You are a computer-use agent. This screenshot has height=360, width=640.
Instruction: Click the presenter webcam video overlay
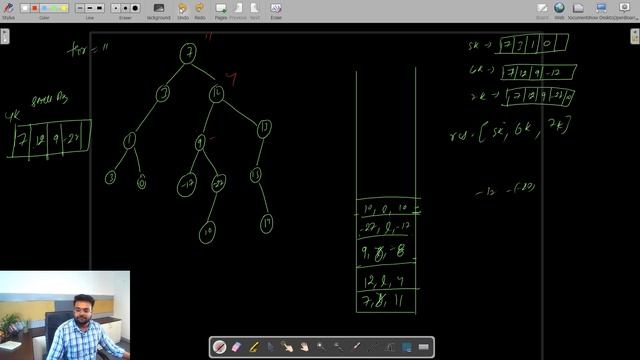click(65, 315)
